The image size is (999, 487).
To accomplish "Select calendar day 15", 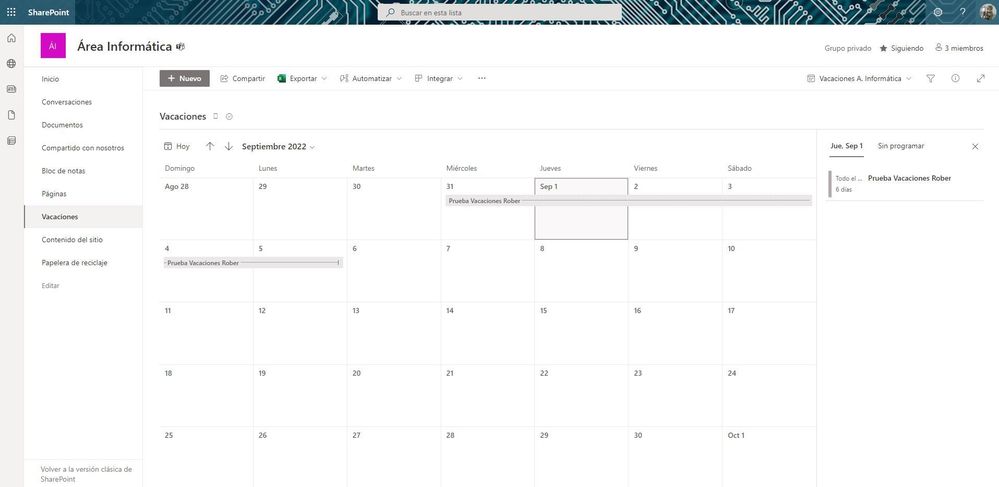I will 581,333.
